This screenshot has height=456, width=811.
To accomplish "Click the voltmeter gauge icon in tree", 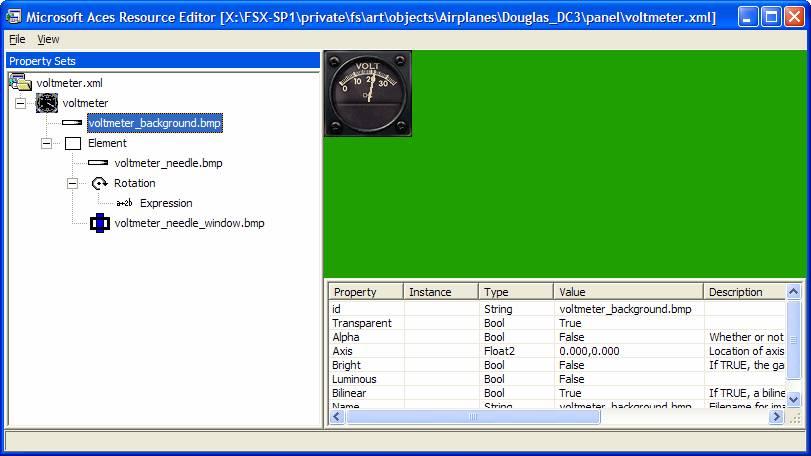I will pyautogui.click(x=47, y=103).
